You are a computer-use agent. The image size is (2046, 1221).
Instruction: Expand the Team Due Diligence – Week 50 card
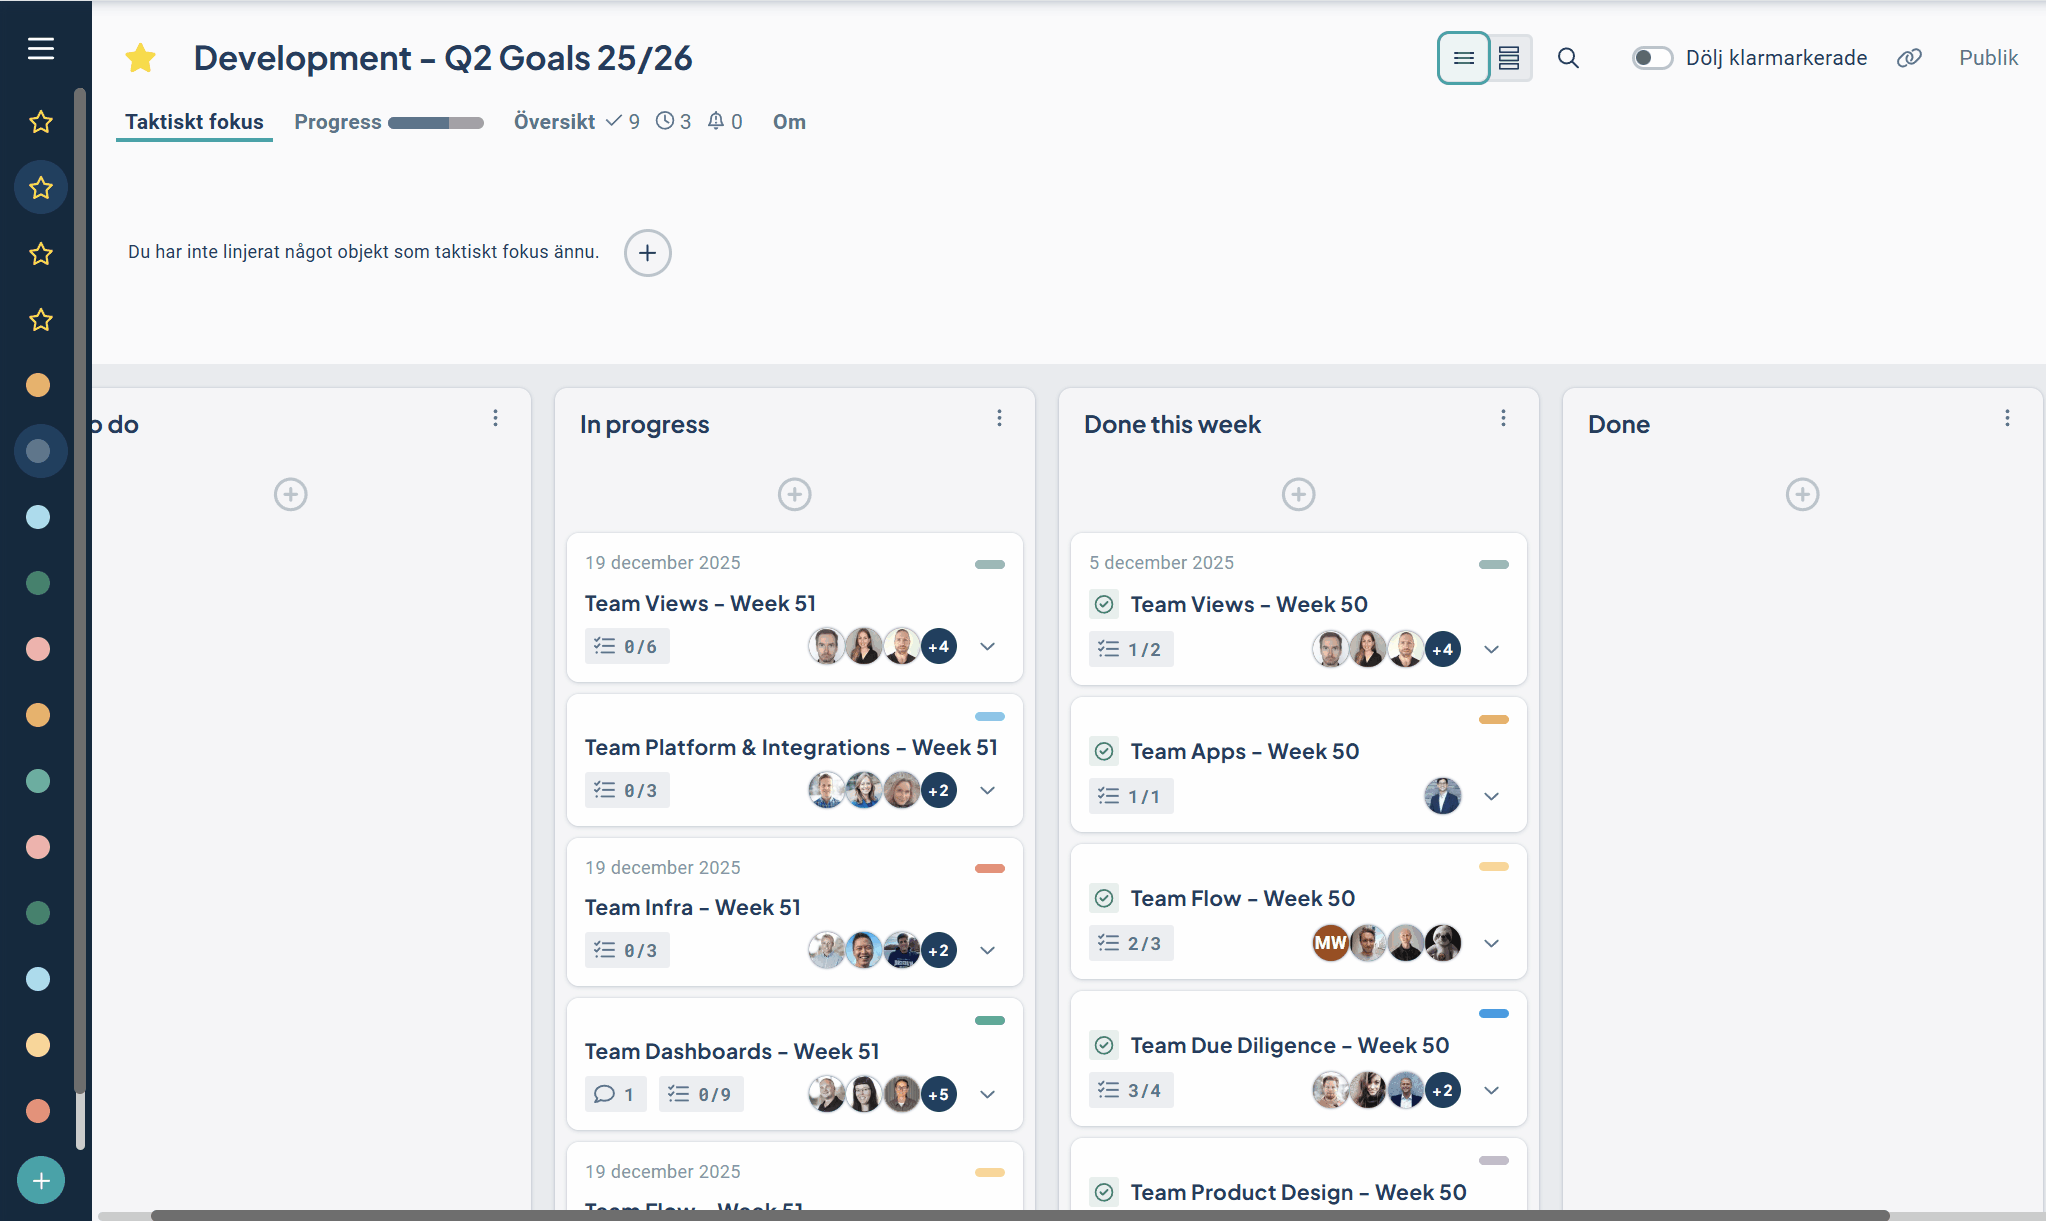(1492, 1091)
